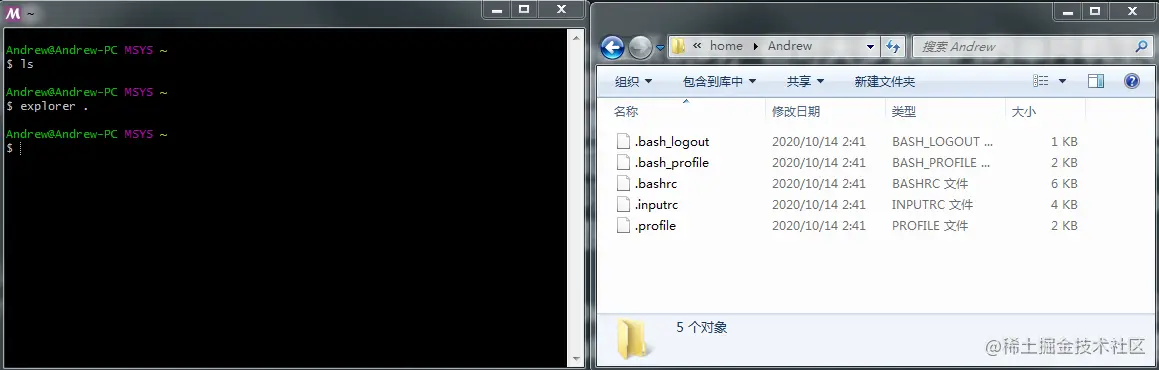1159x370 pixels.
Task: Click the 1 KB size cell
Action: pos(1064,141)
